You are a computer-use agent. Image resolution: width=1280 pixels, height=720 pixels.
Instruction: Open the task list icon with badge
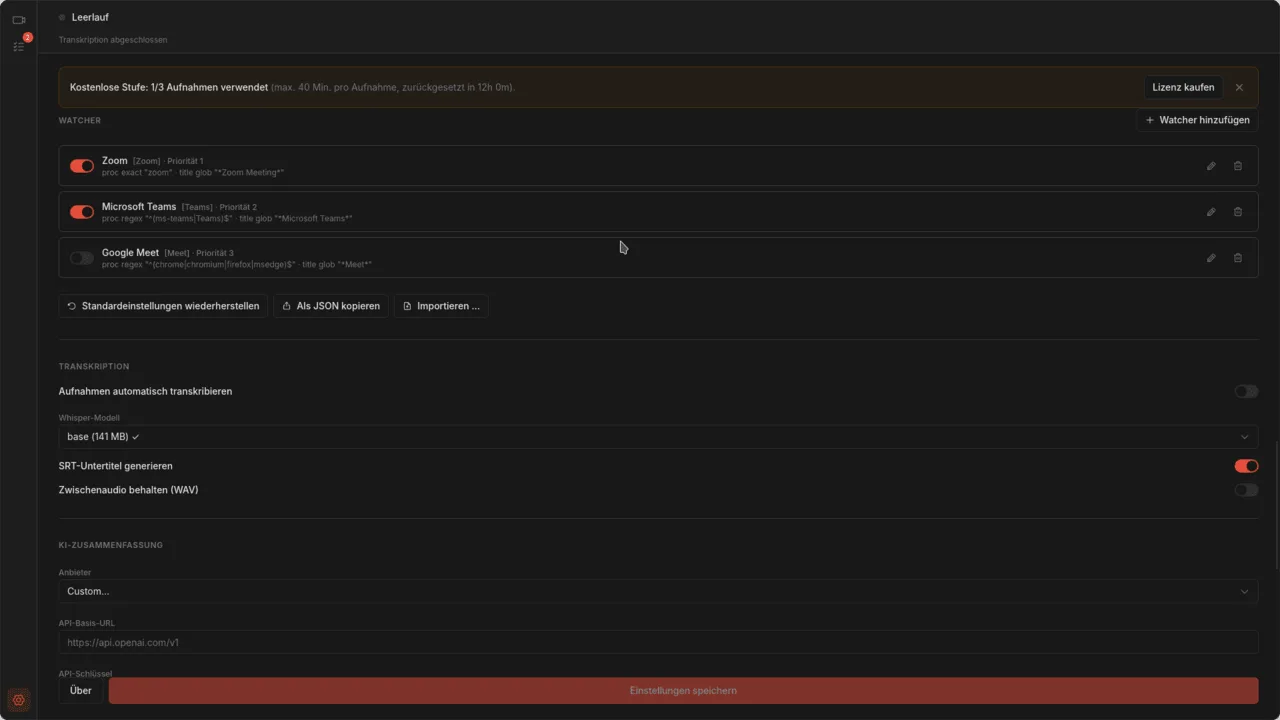18,46
